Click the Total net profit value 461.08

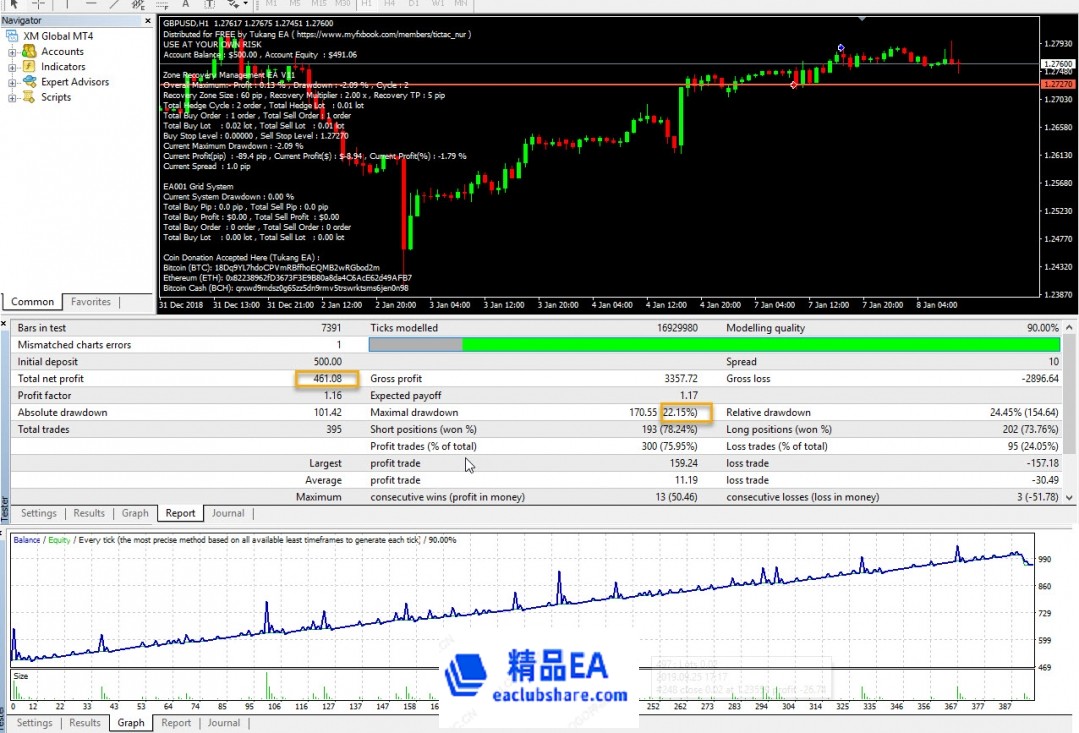327,379
